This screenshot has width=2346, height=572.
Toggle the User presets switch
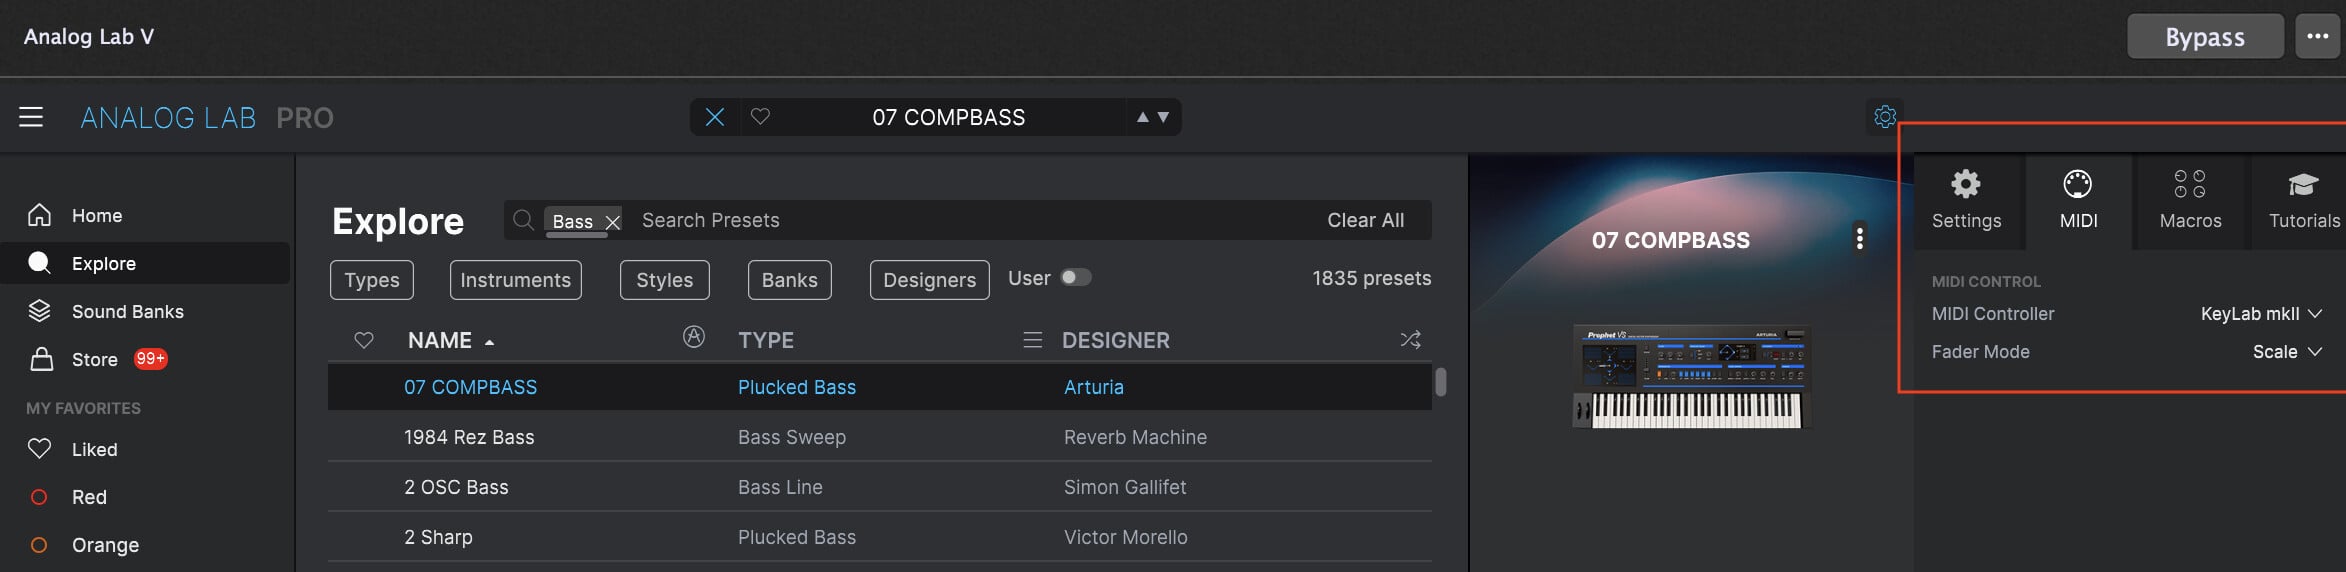1075,277
